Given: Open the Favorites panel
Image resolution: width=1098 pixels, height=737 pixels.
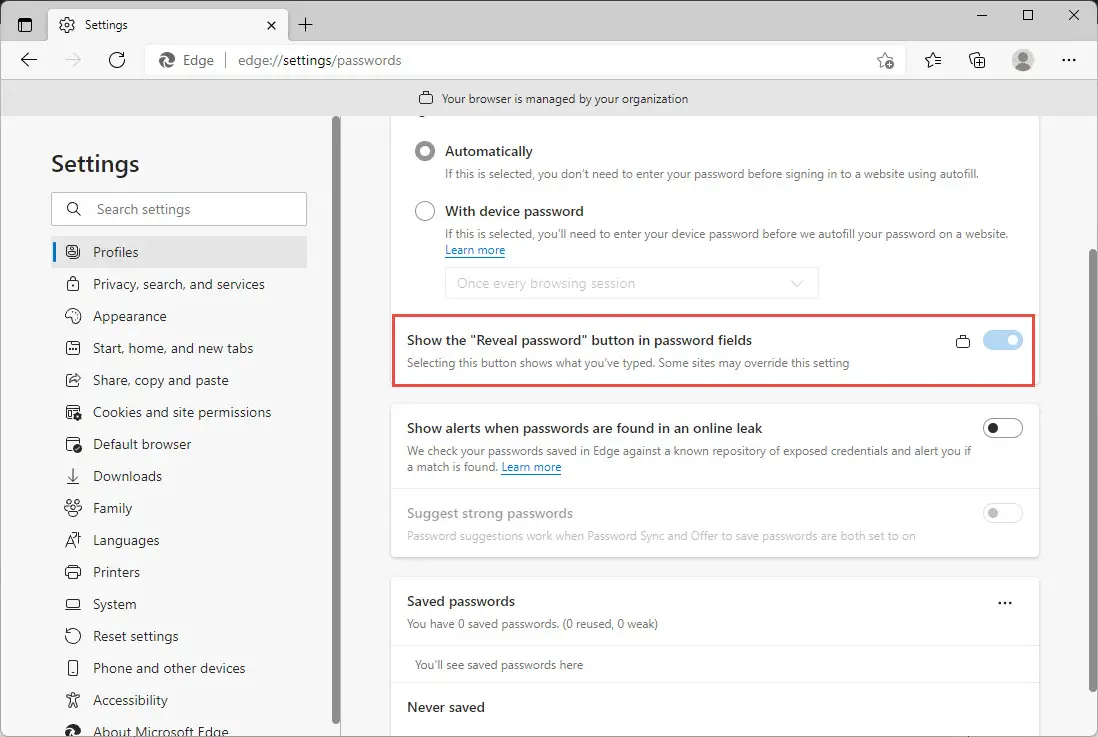Looking at the screenshot, I should click(932, 60).
